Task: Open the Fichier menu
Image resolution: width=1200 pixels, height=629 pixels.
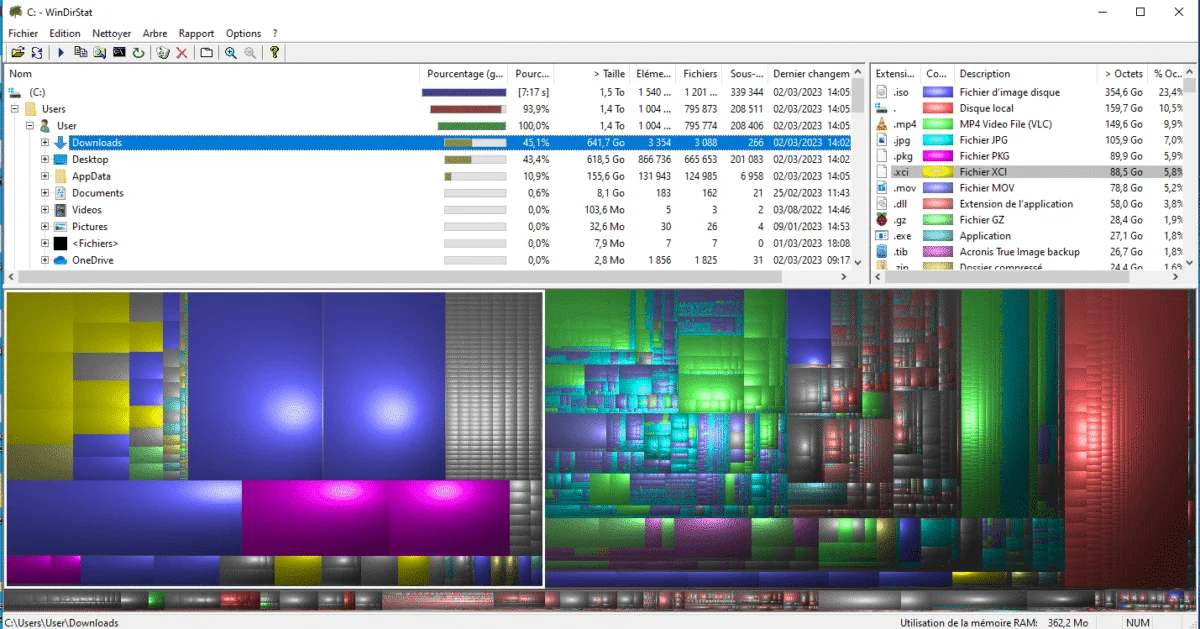Action: pos(23,33)
